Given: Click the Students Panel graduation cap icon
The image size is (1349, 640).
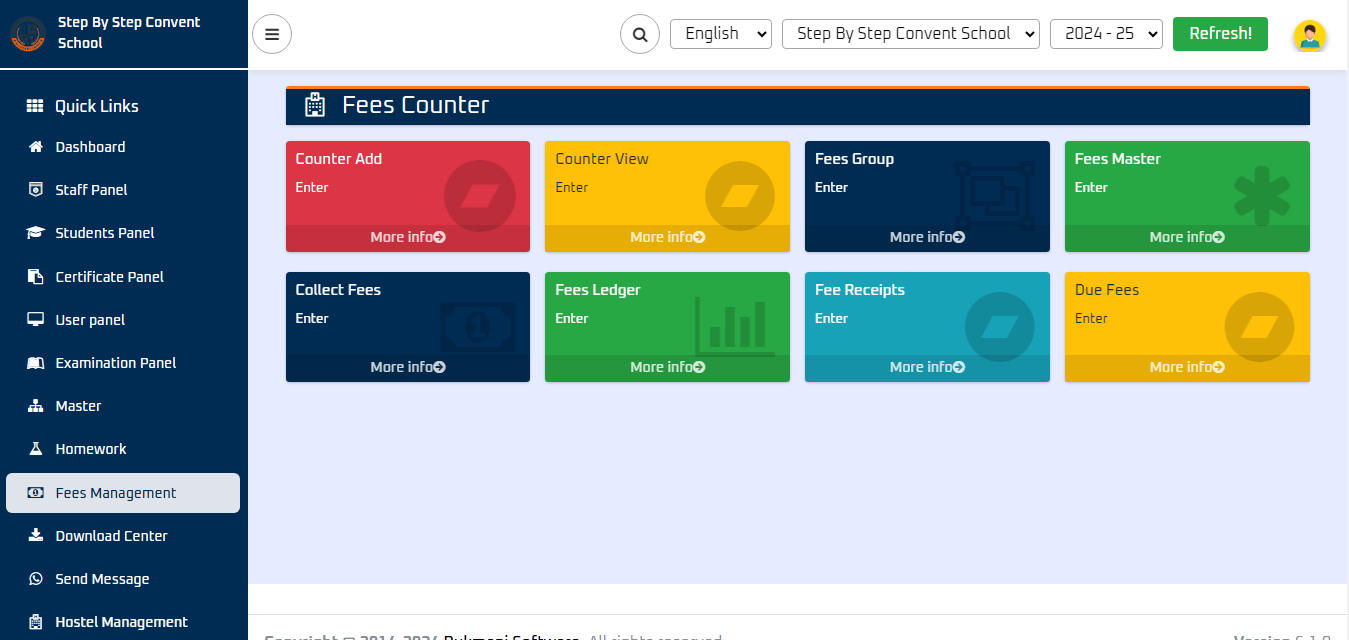Looking at the screenshot, I should pos(36,233).
